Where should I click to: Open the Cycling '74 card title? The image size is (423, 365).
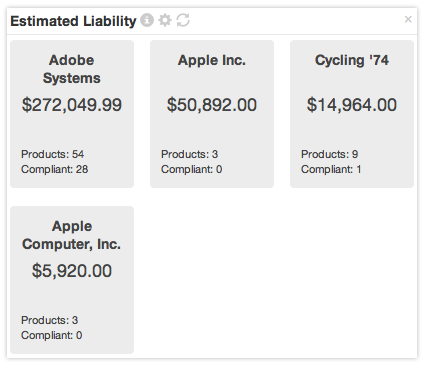(x=352, y=60)
